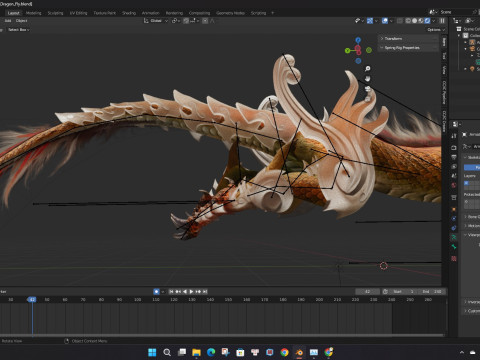Click the pan hand viewport gizmo
This screenshot has width=480, height=360.
coord(367,79)
